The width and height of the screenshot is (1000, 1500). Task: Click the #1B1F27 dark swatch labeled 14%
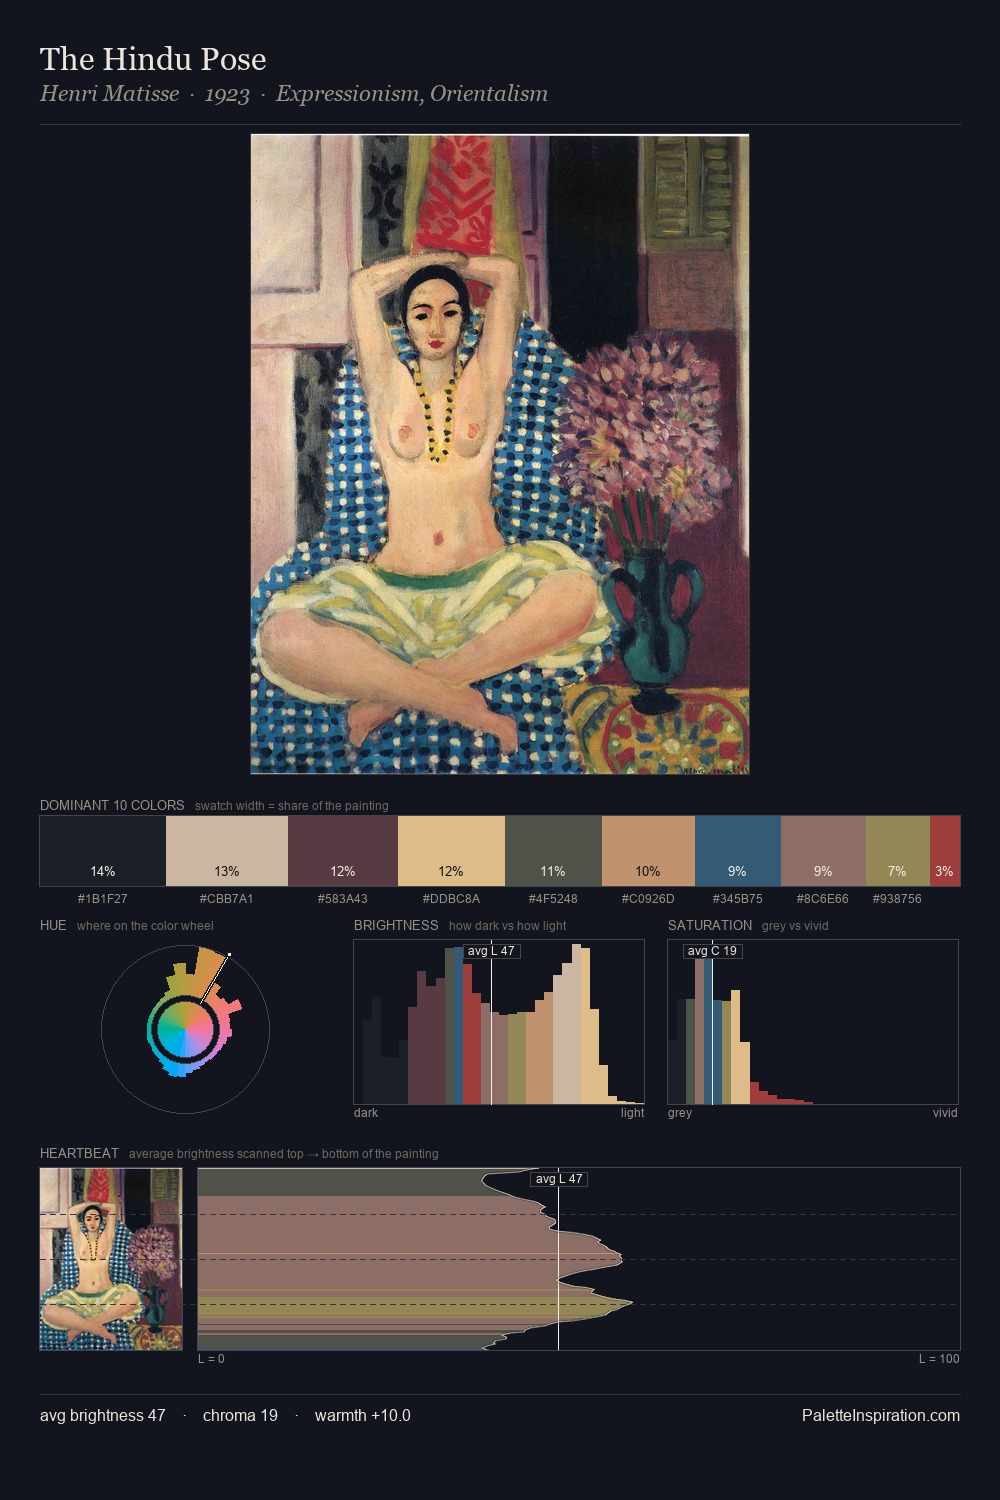(x=103, y=851)
